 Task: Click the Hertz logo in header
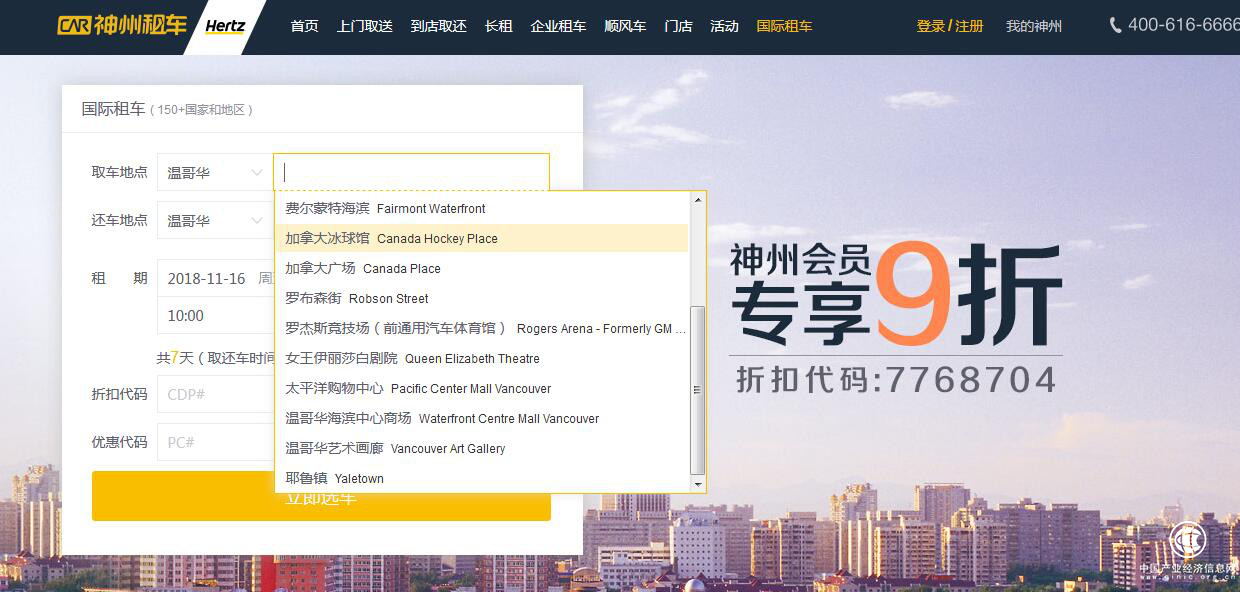click(x=225, y=26)
